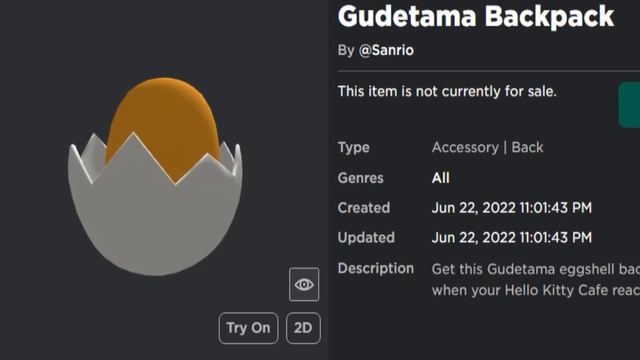640x360 pixels.
Task: Click the green button beside sale status
Action: click(x=629, y=105)
